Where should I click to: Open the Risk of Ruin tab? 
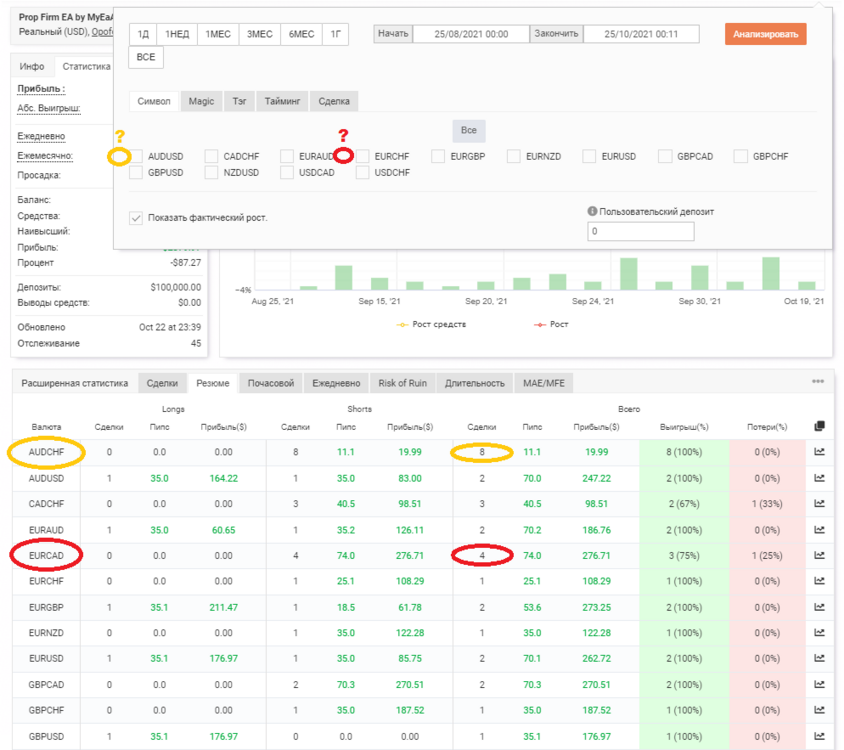(x=402, y=383)
